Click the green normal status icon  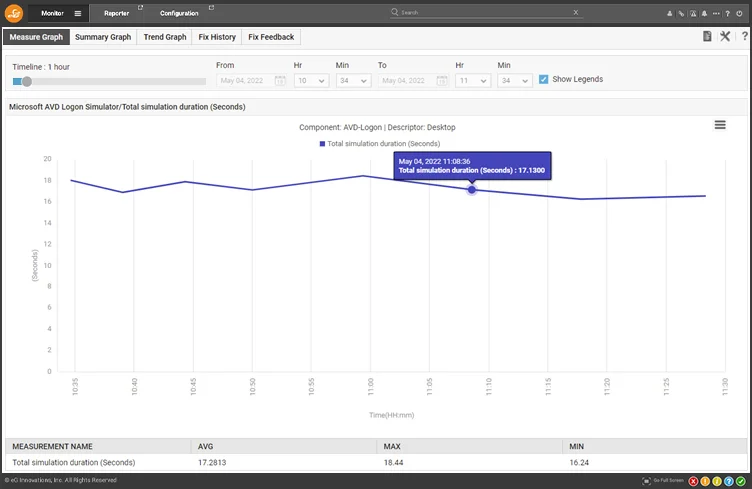(740, 481)
